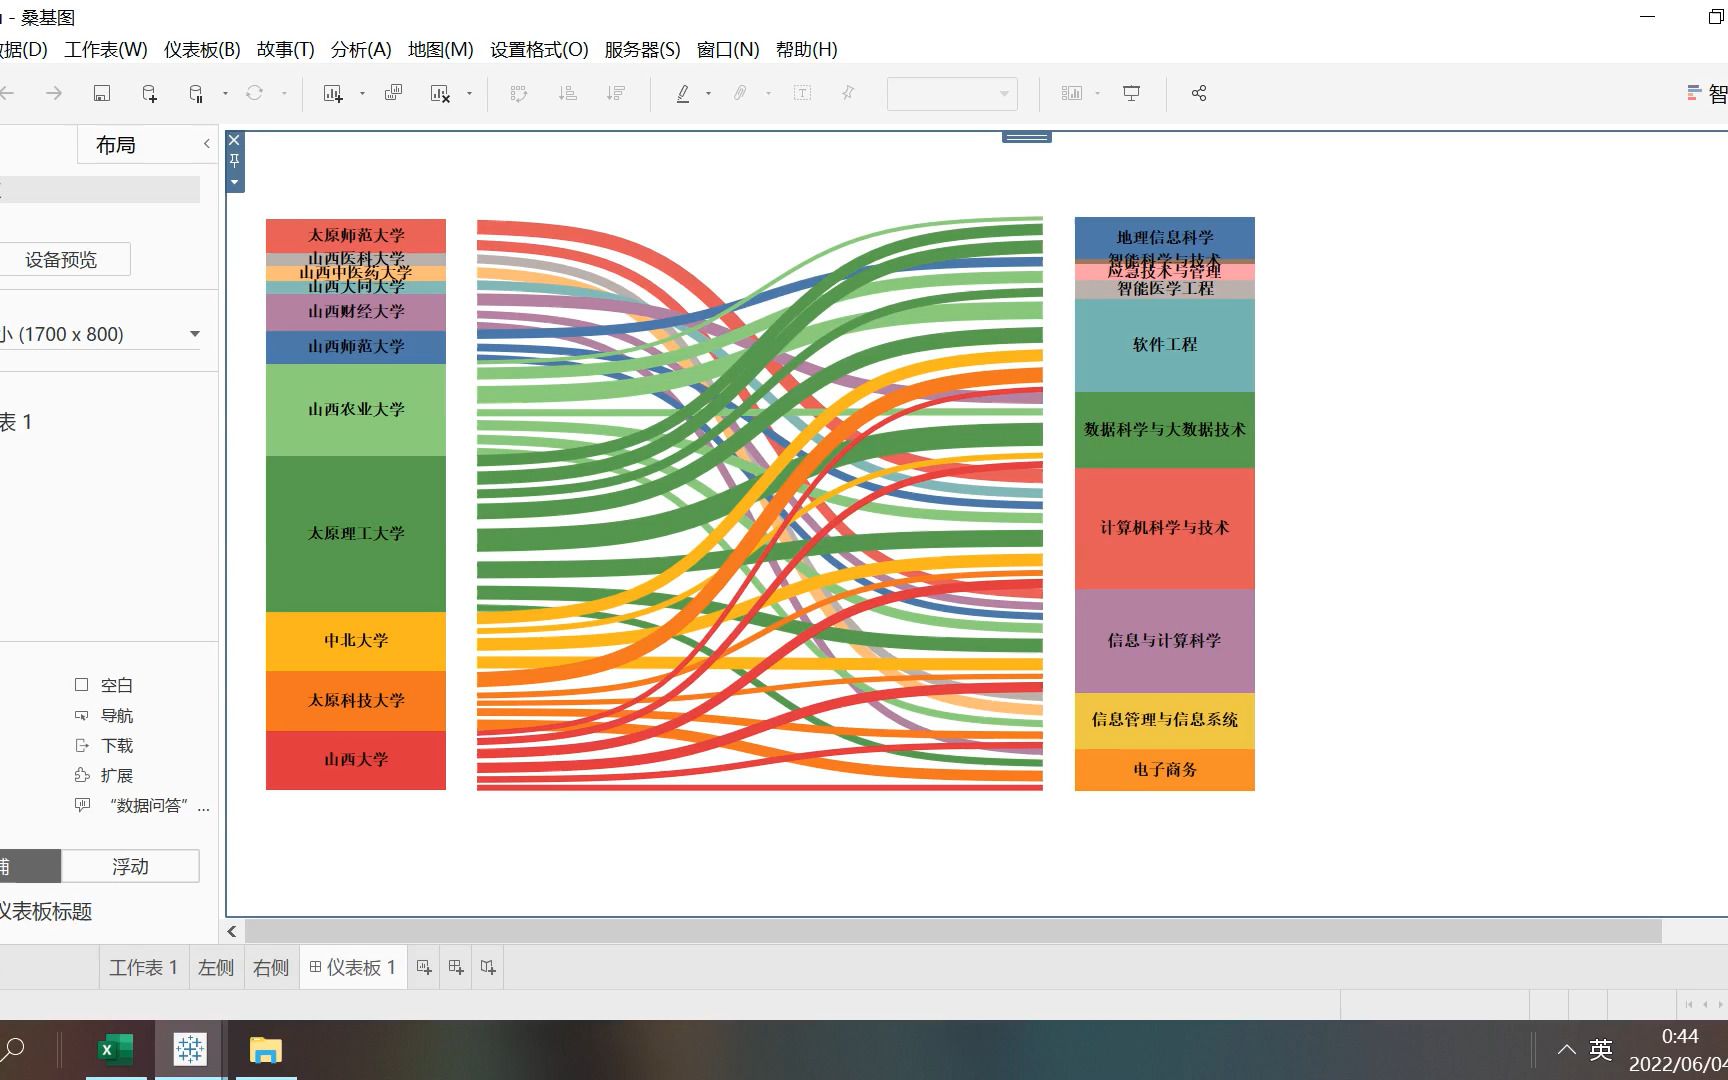Image resolution: width=1728 pixels, height=1080 pixels.
Task: Add new dashboard tab icon
Action: pyautogui.click(x=456, y=967)
